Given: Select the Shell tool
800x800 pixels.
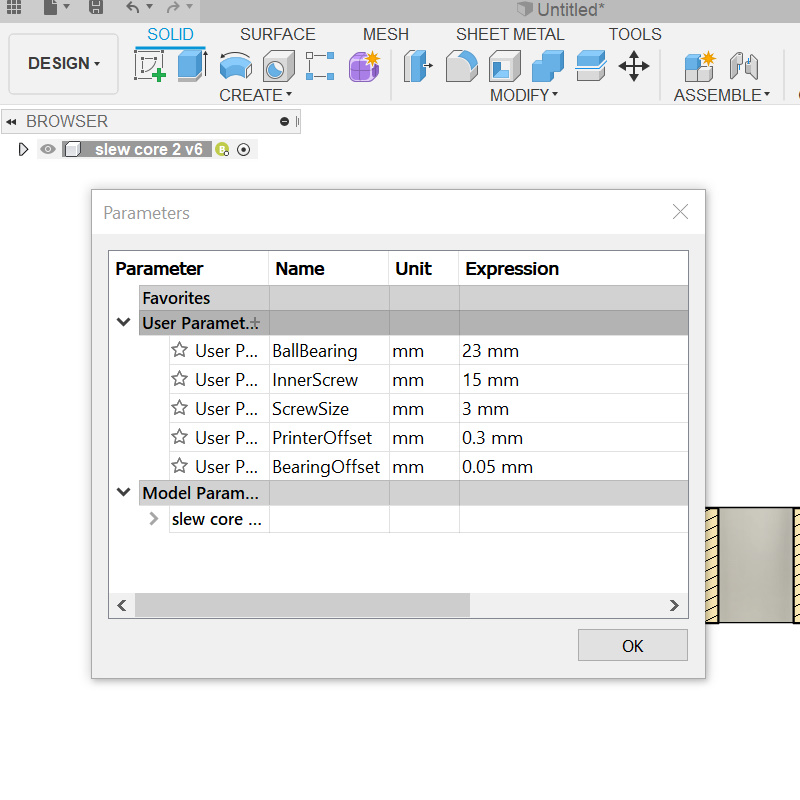Looking at the screenshot, I should 505,66.
